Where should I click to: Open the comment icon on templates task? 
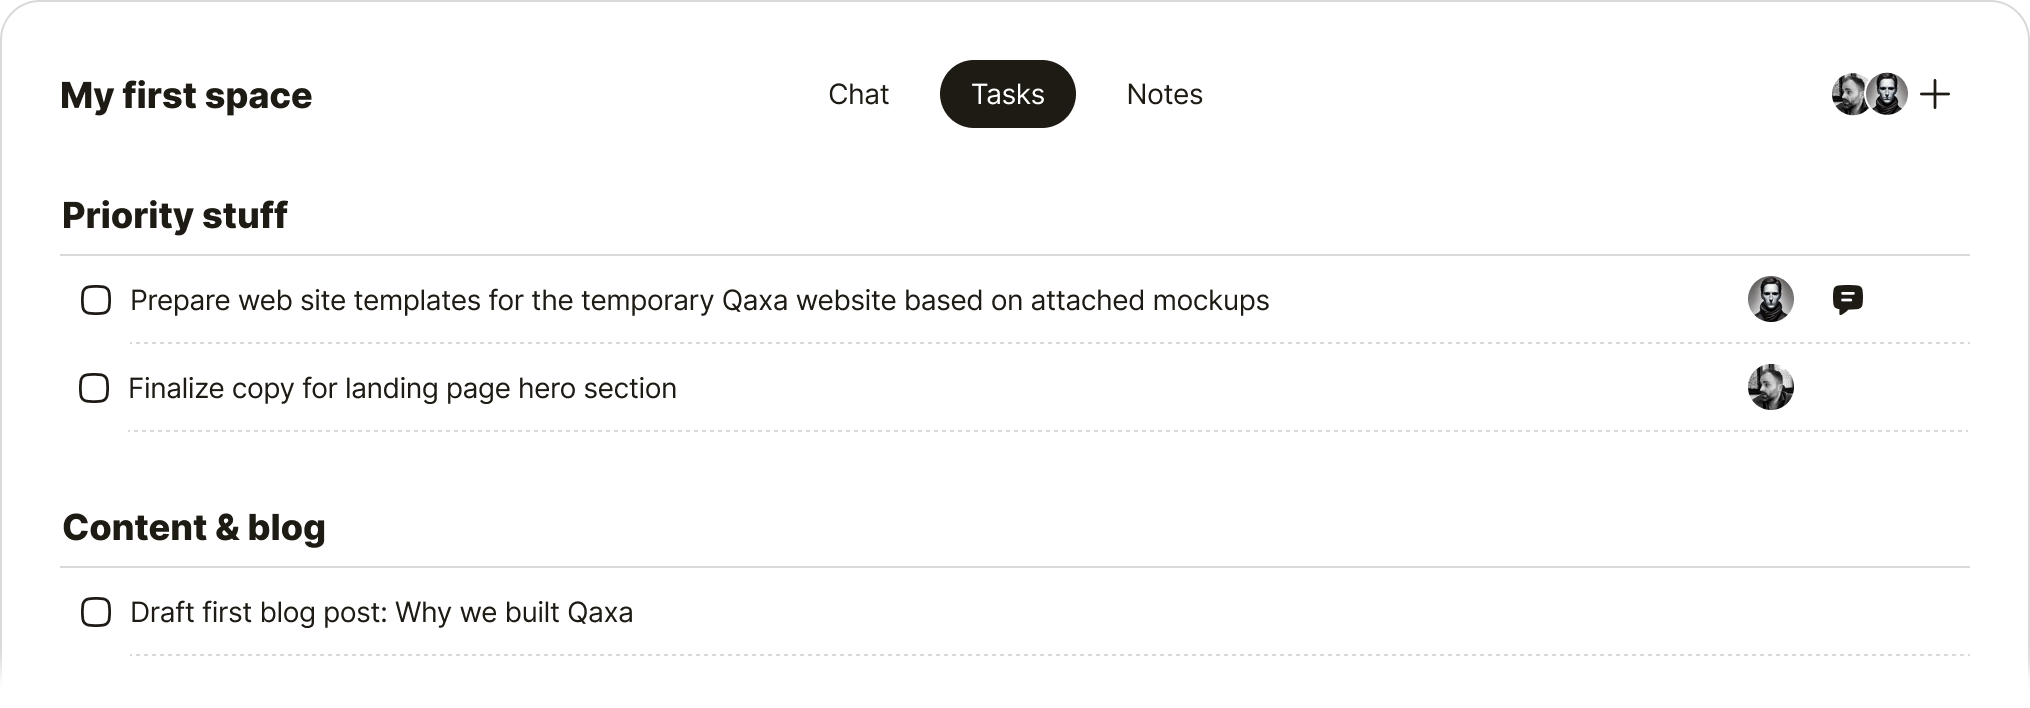coord(1847,299)
